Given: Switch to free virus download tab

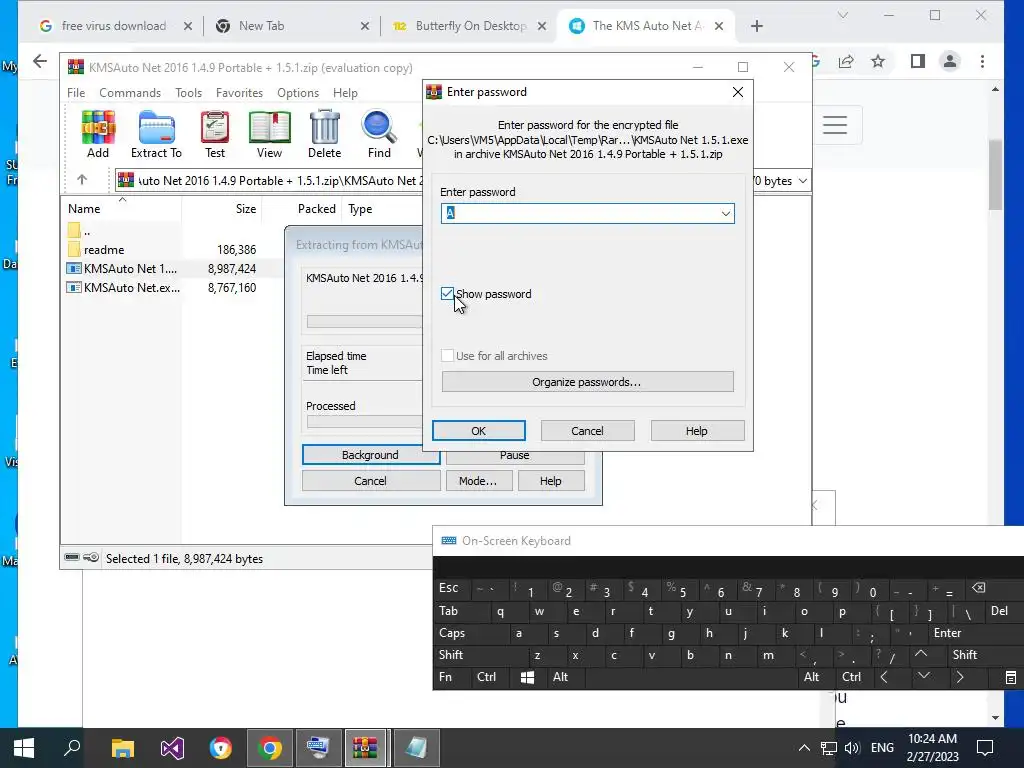Looking at the screenshot, I should tap(114, 26).
